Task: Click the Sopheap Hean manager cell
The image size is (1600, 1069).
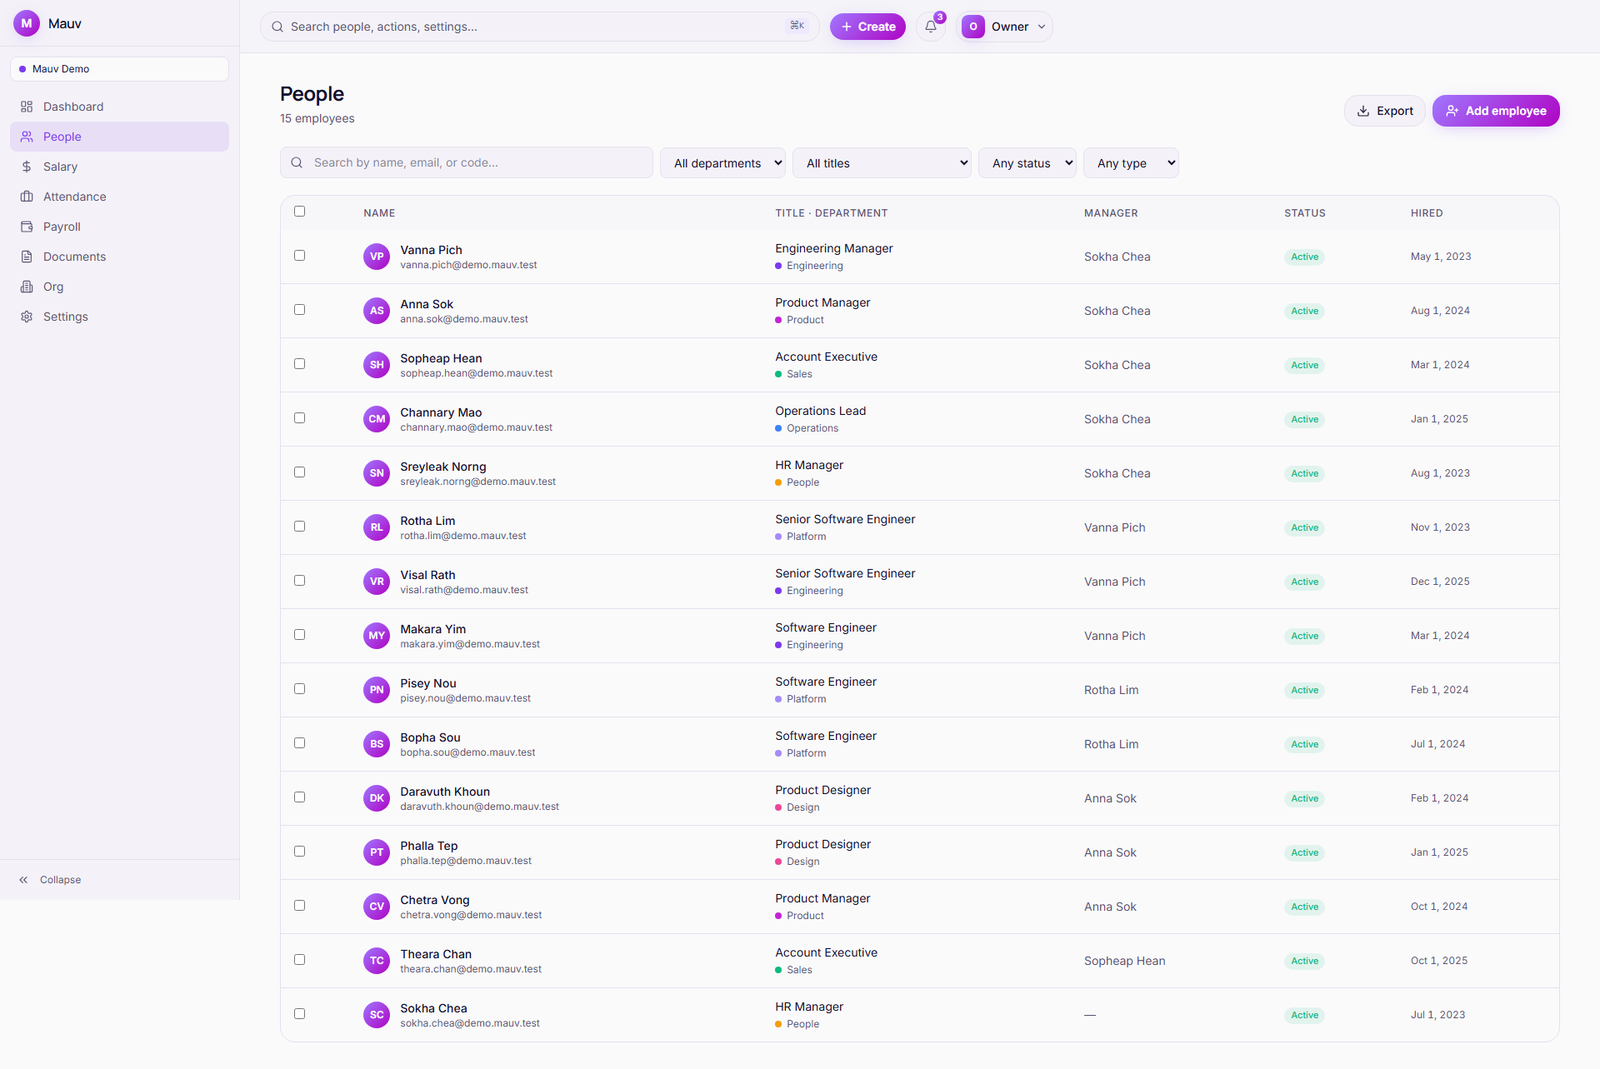Action: tap(1124, 961)
